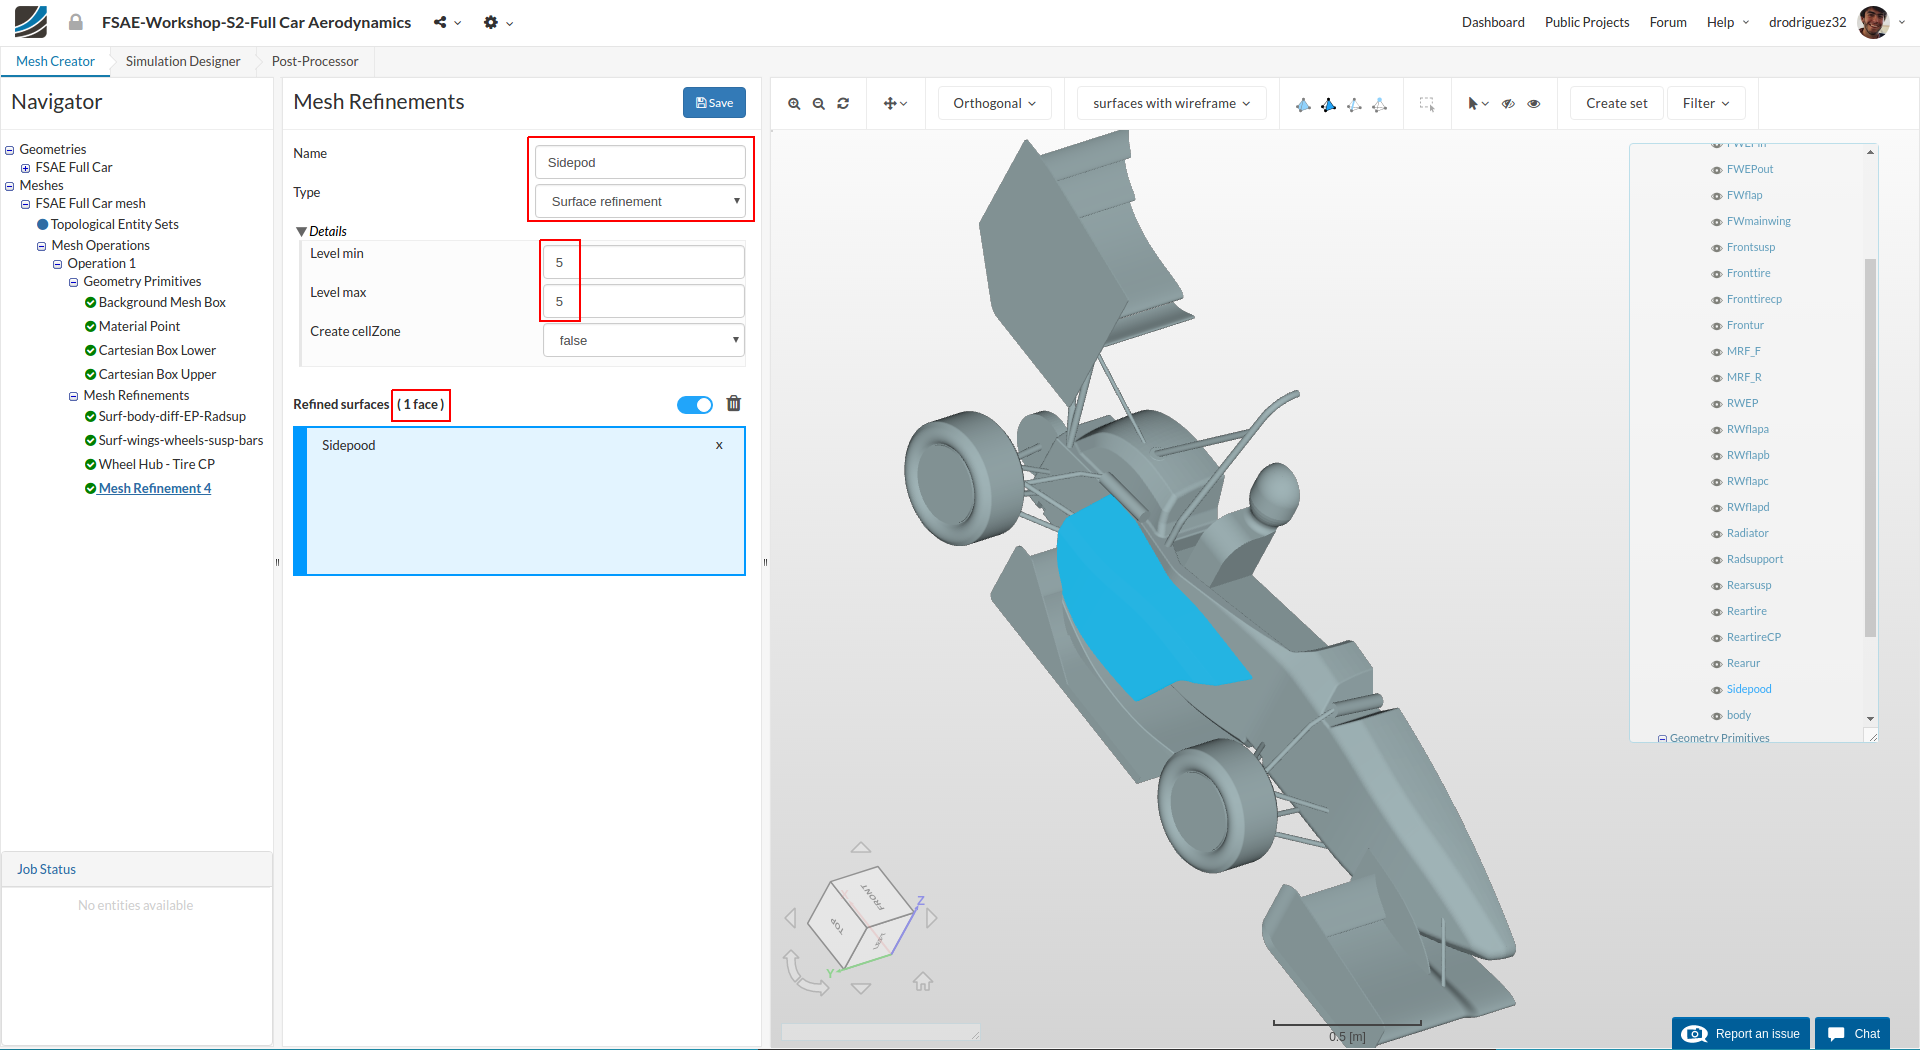Click the scene tree vertical scrollbar

coord(1870,447)
